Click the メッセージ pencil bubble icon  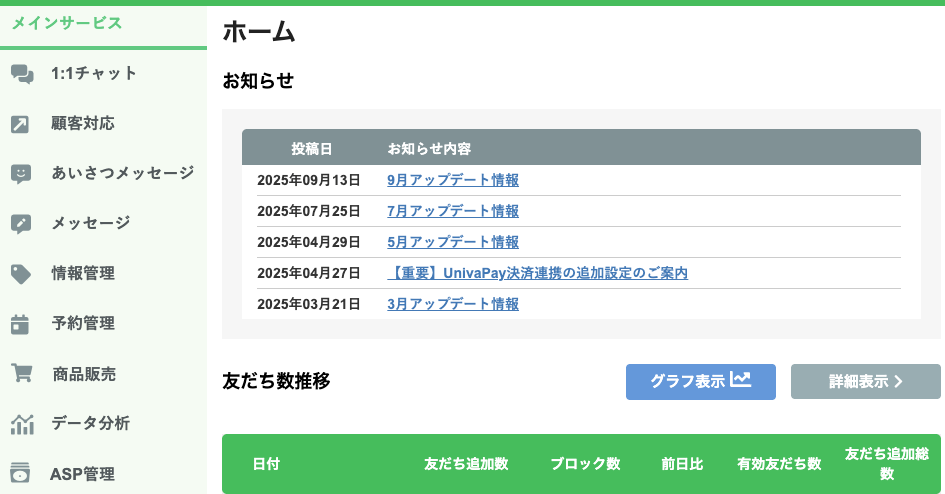(21, 224)
